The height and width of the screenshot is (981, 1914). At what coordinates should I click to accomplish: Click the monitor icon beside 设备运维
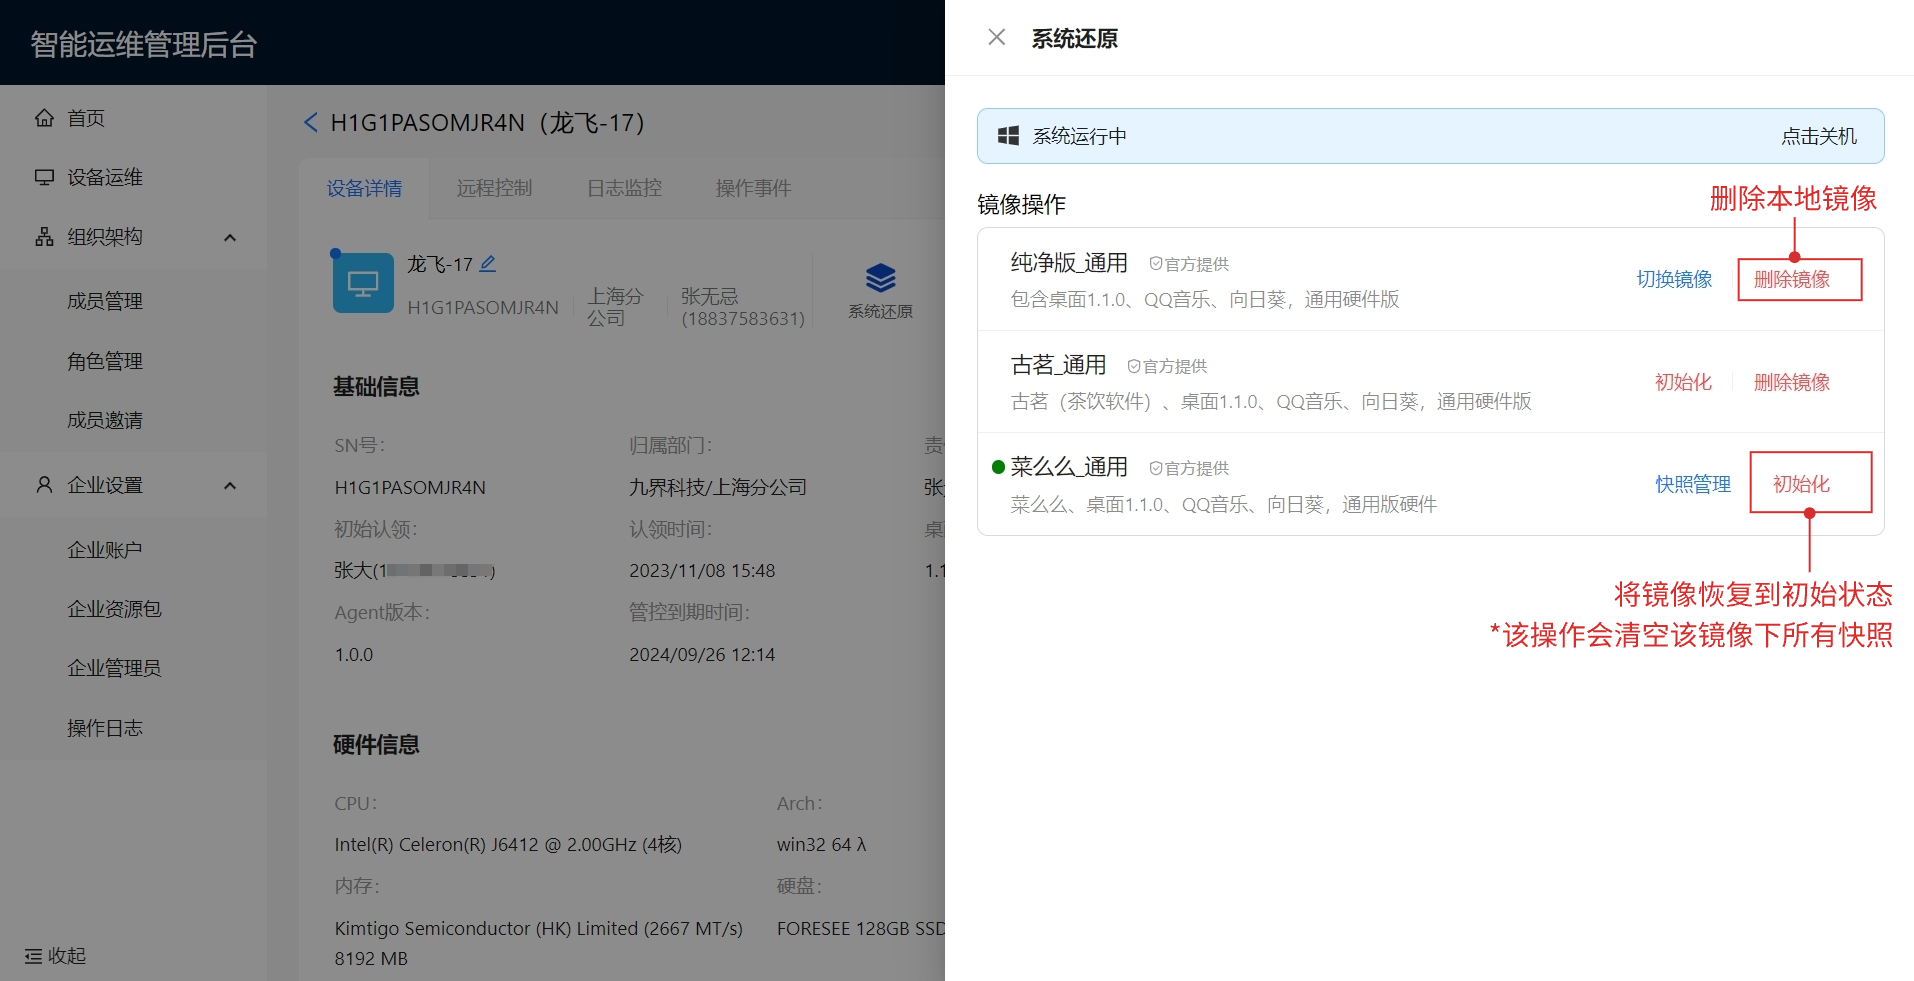point(44,177)
